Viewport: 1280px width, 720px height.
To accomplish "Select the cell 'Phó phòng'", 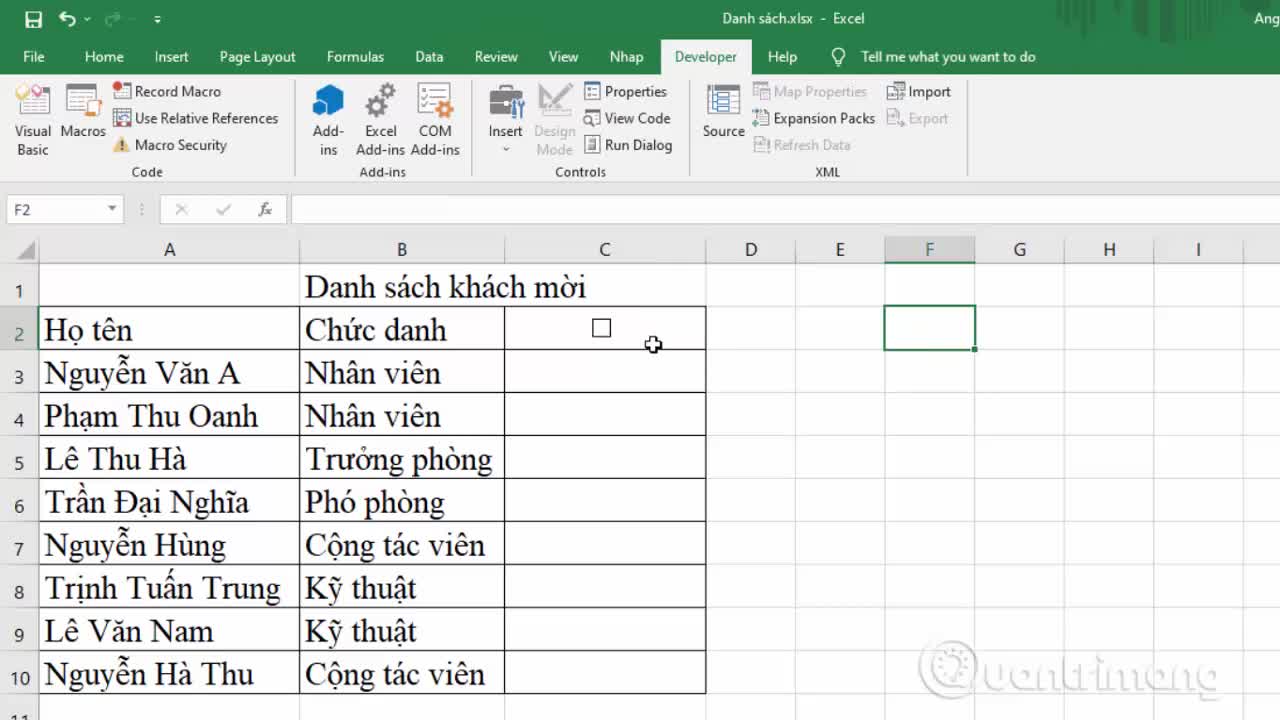I will click(x=402, y=501).
